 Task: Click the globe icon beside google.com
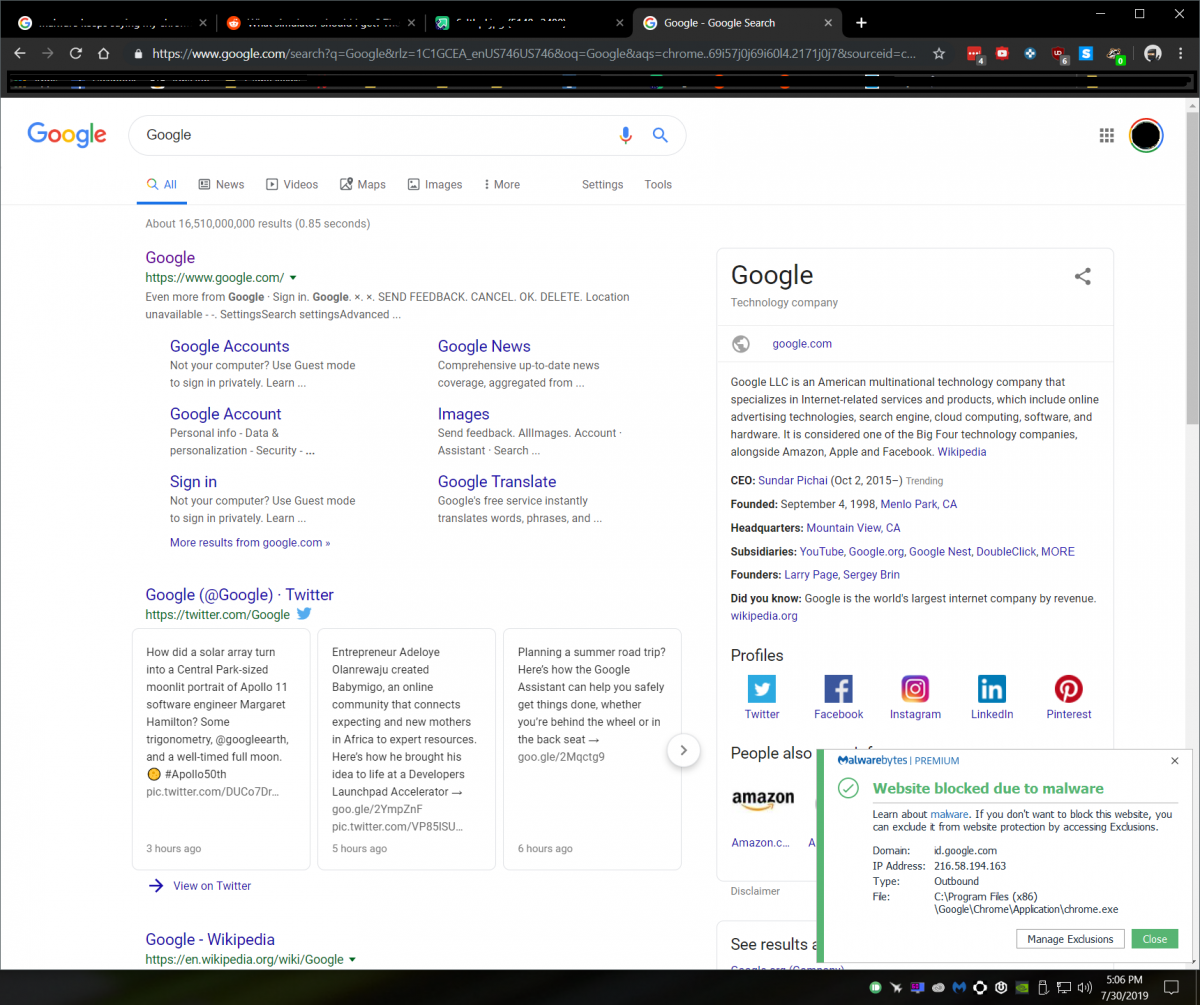pyautogui.click(x=741, y=344)
